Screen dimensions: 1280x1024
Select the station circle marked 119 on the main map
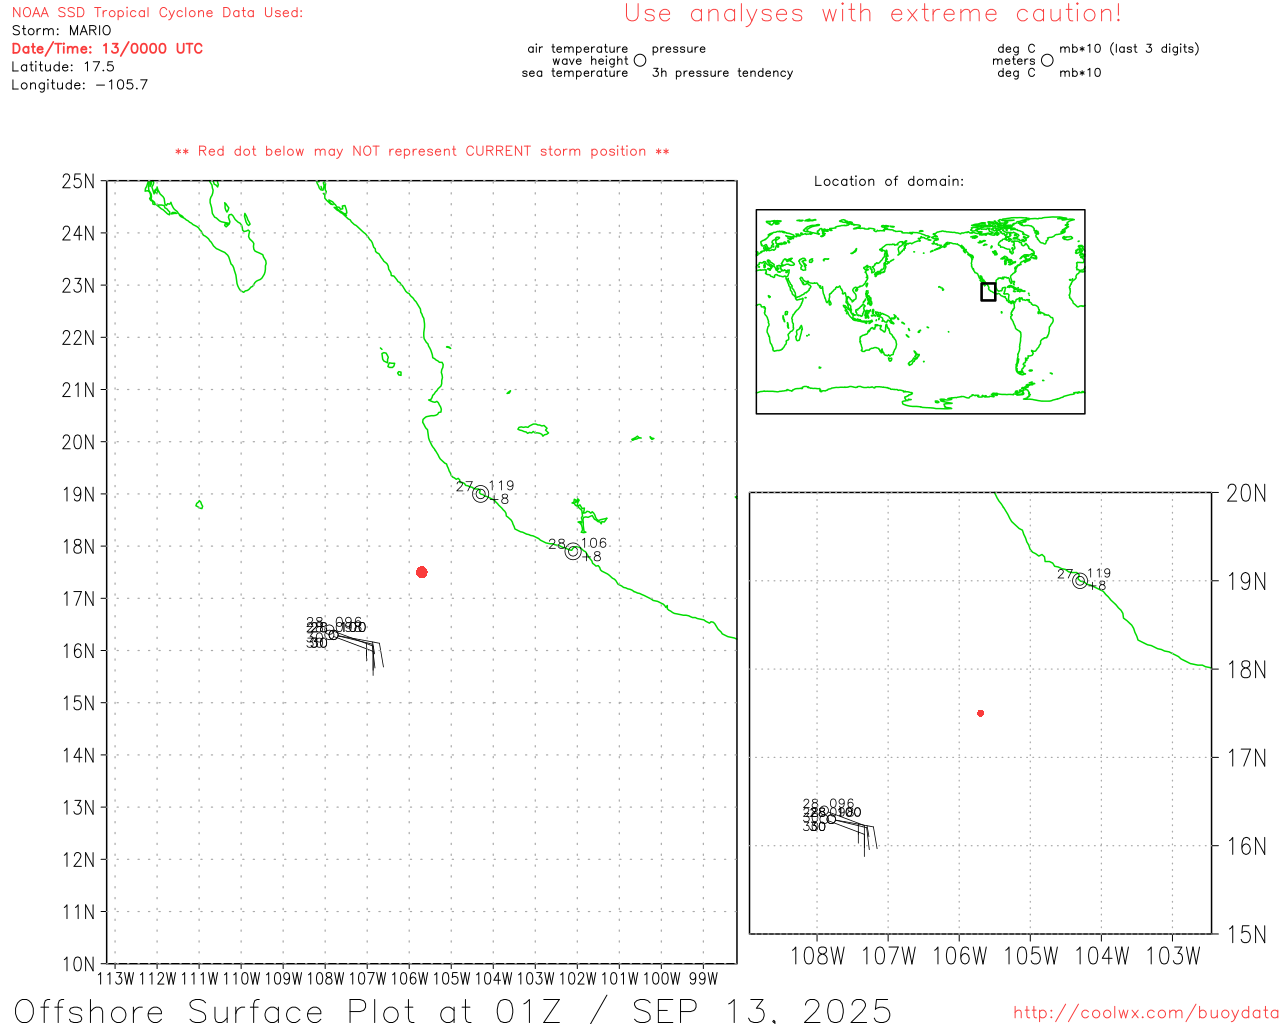(x=481, y=494)
